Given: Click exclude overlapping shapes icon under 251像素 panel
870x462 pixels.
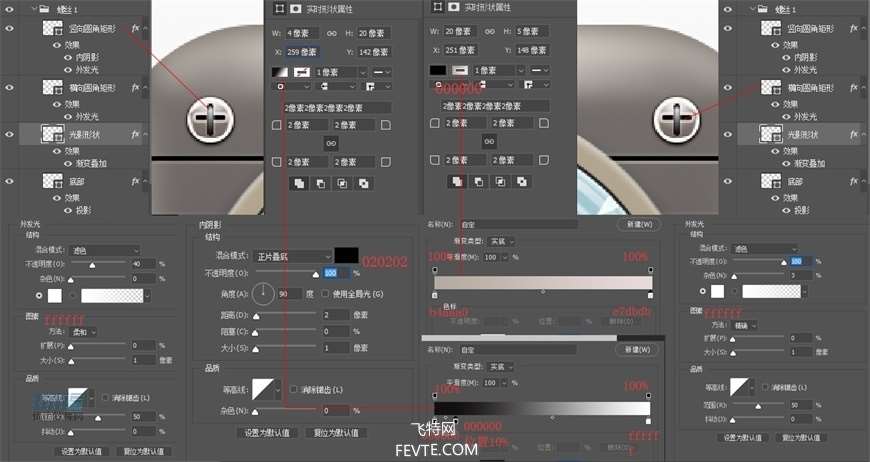Looking at the screenshot, I should pos(522,182).
